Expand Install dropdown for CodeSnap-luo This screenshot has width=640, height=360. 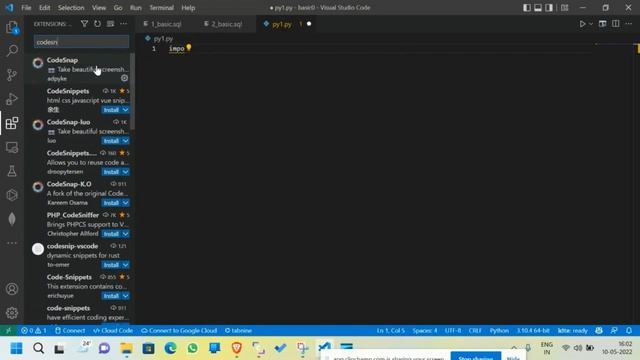(125, 141)
